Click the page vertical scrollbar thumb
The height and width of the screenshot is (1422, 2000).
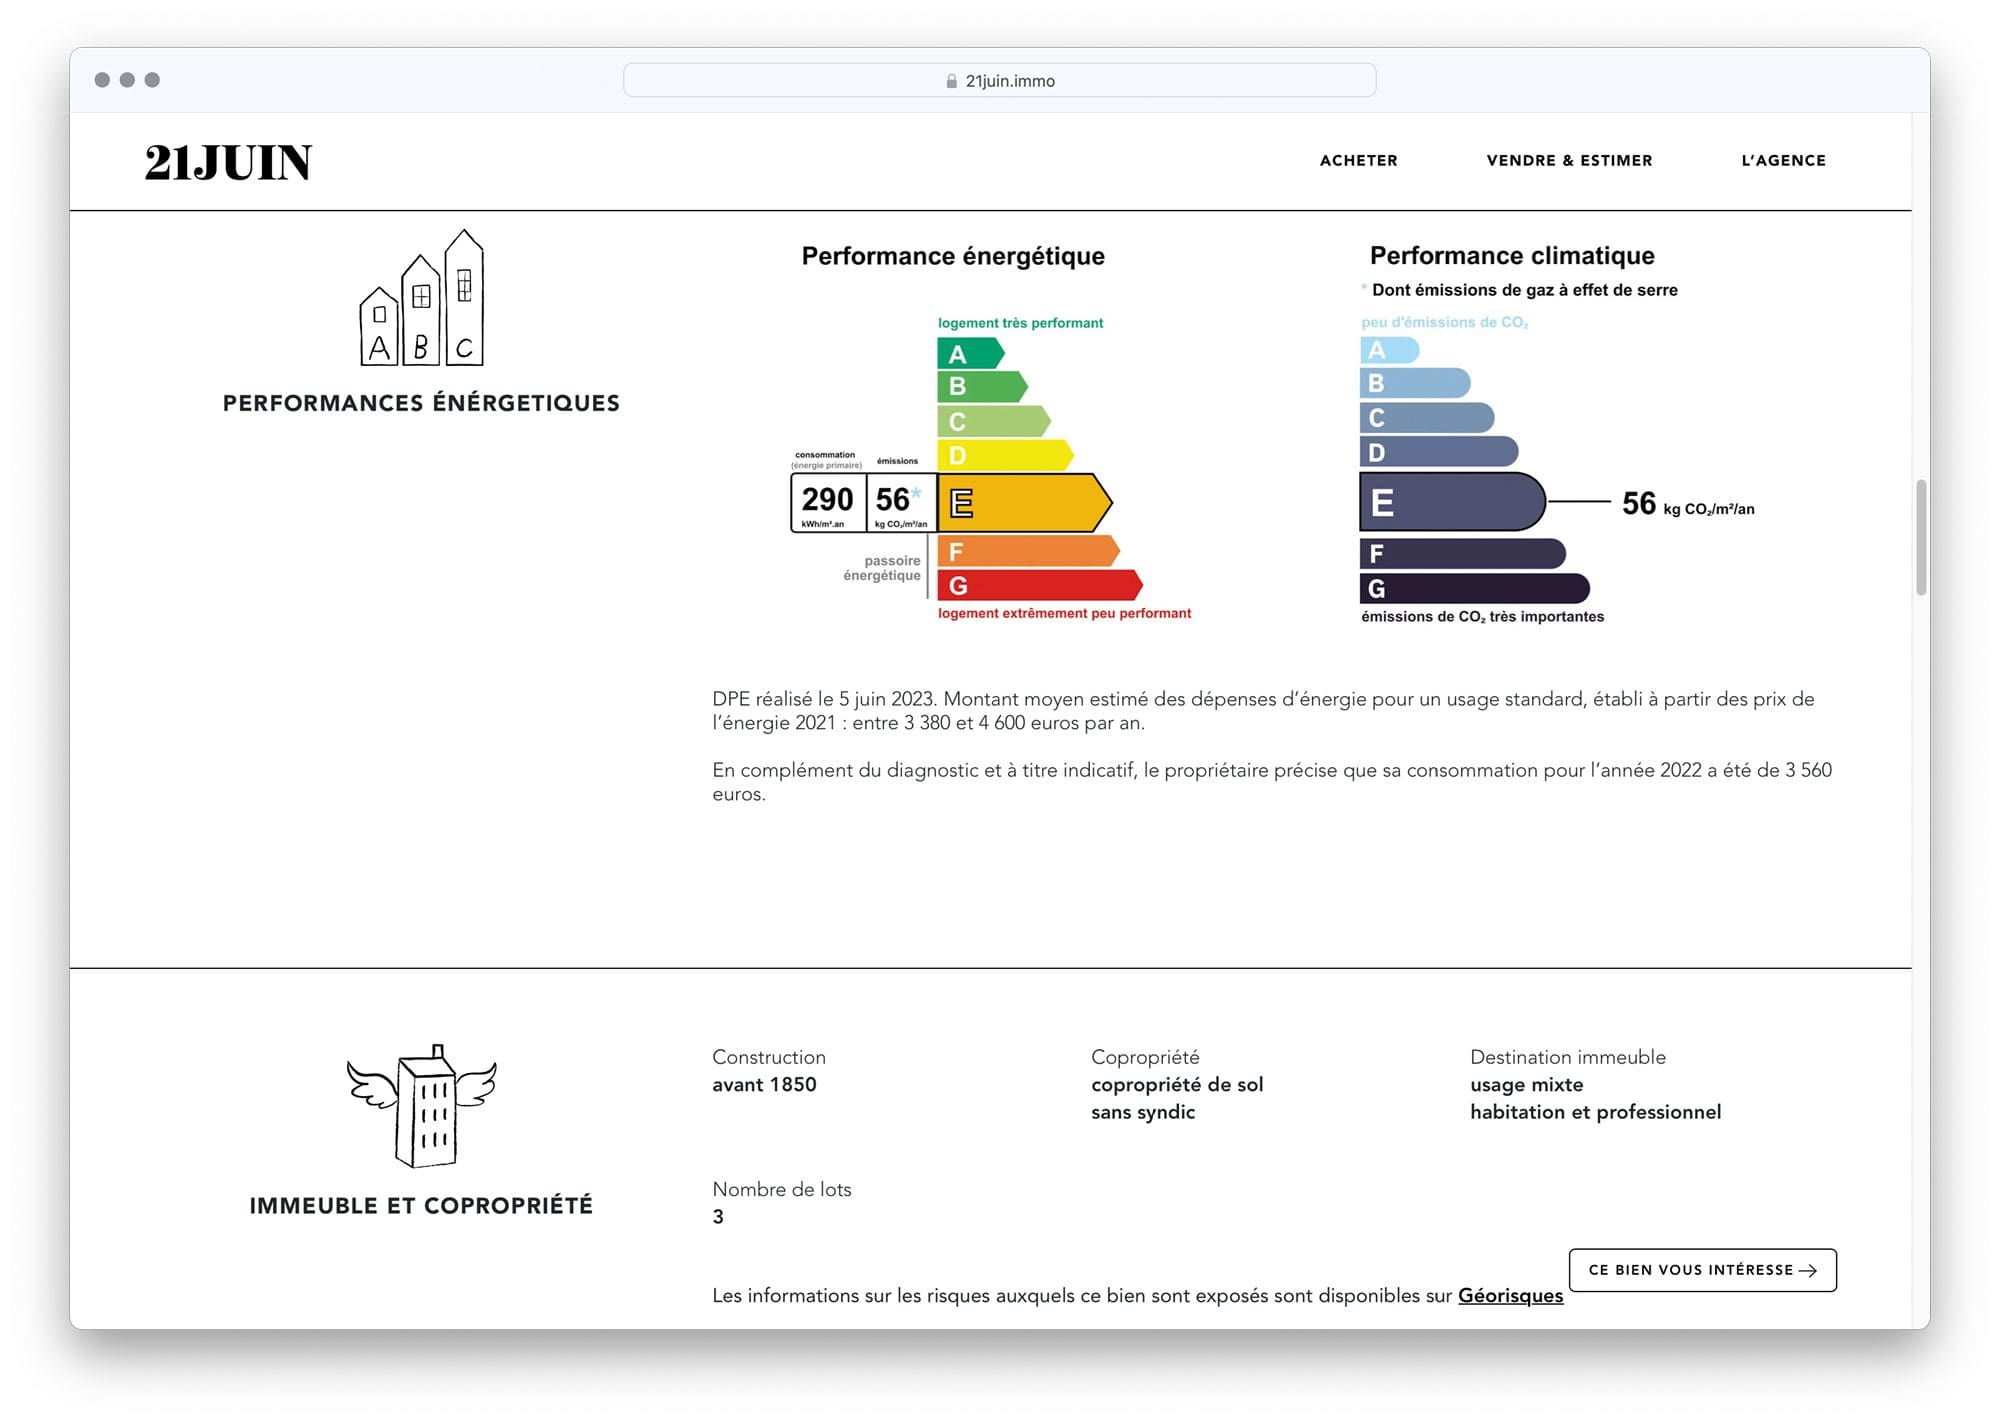(x=1921, y=537)
